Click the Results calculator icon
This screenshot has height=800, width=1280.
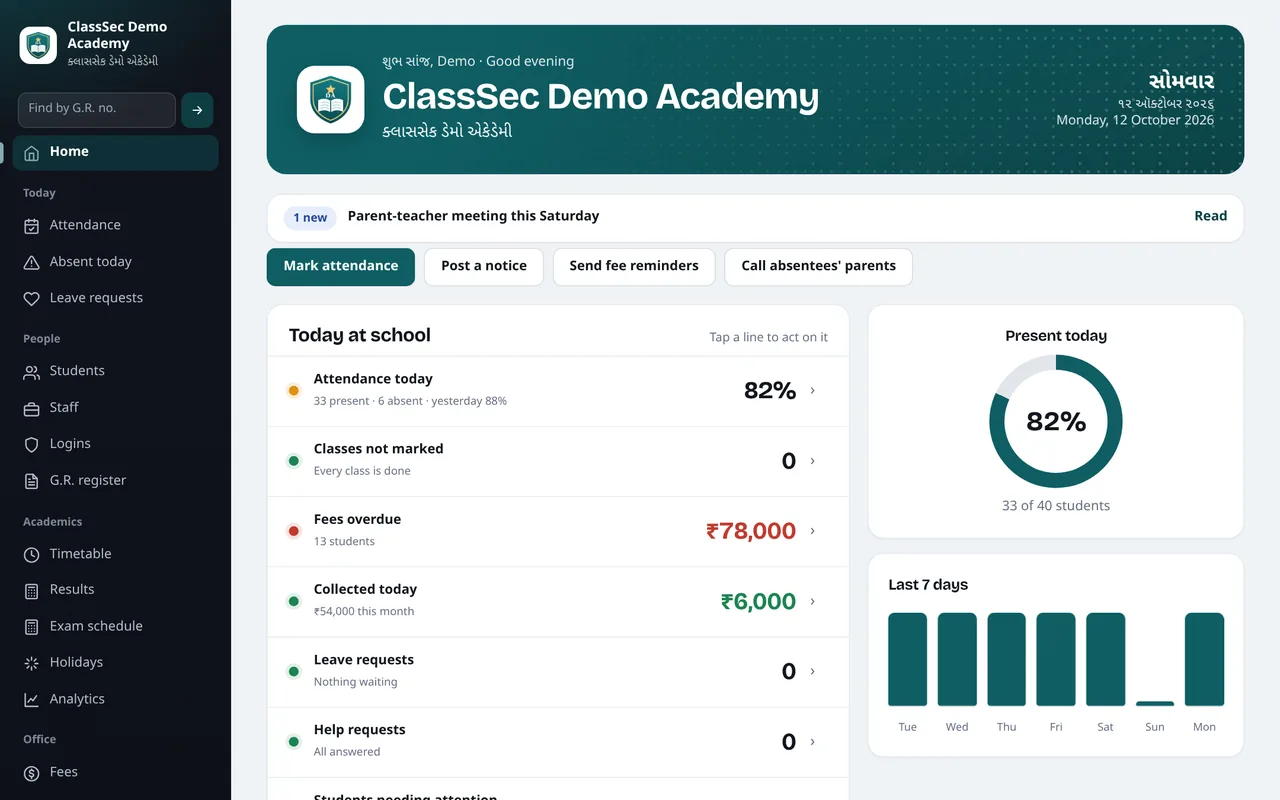pyautogui.click(x=32, y=590)
